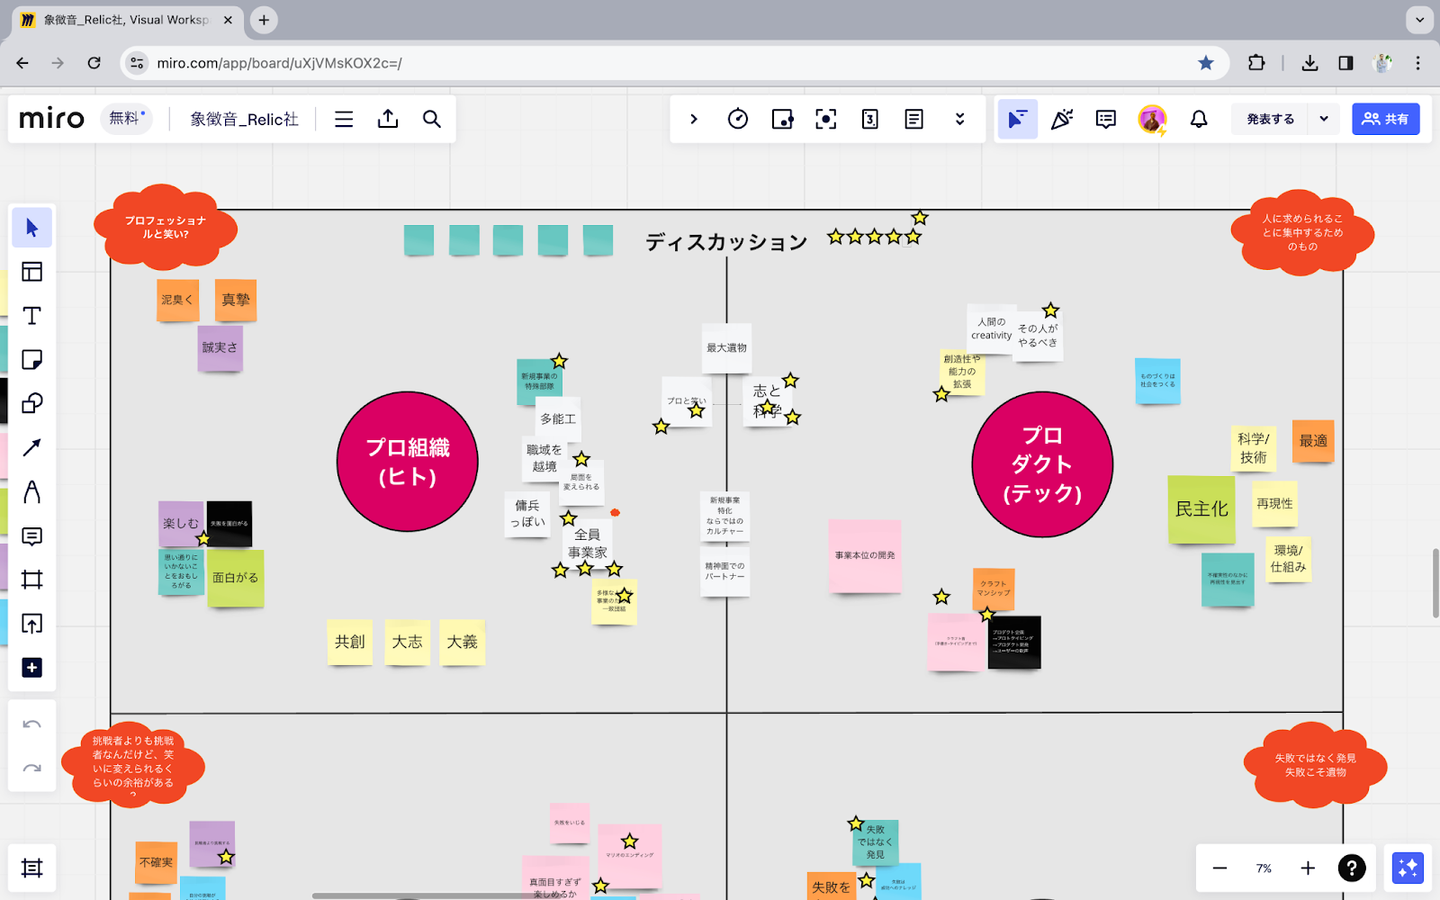Select the cursor Select tool in left toolbar
This screenshot has width=1440, height=900.
32,228
